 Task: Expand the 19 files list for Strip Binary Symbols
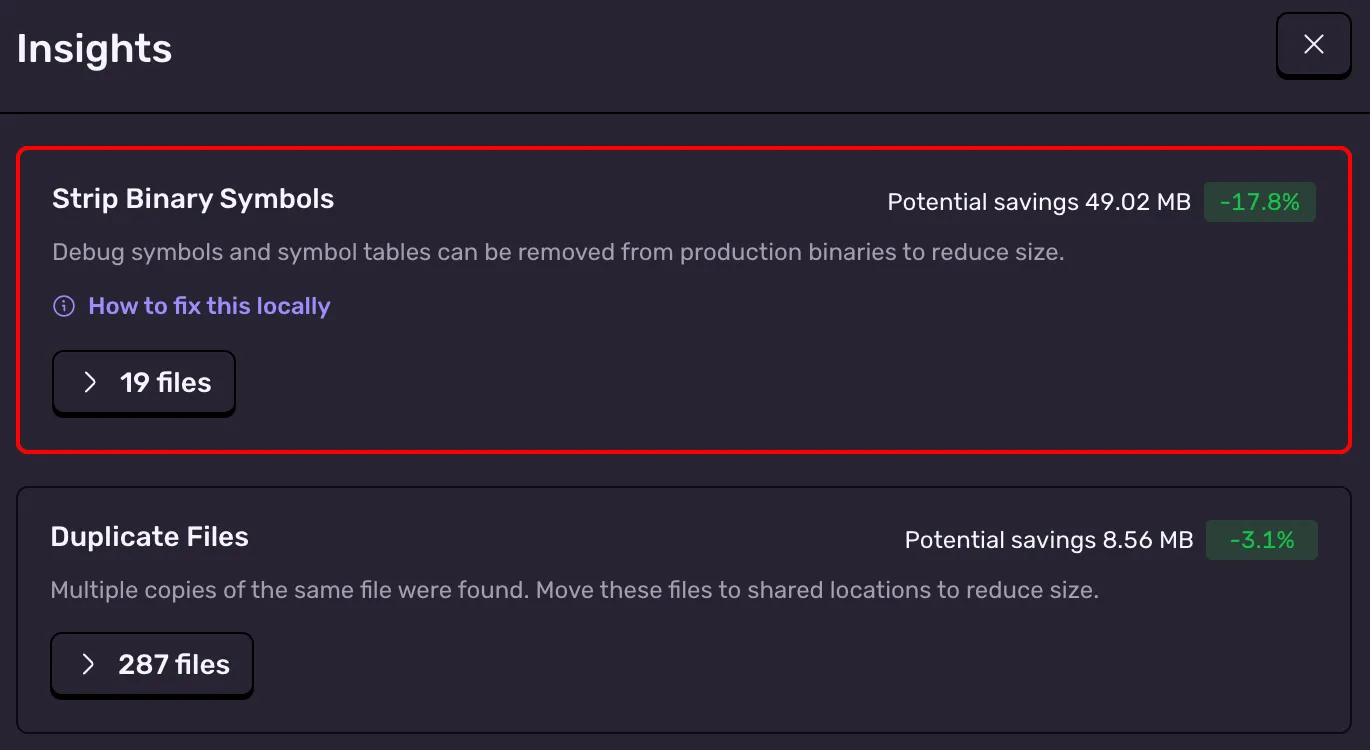pos(143,382)
